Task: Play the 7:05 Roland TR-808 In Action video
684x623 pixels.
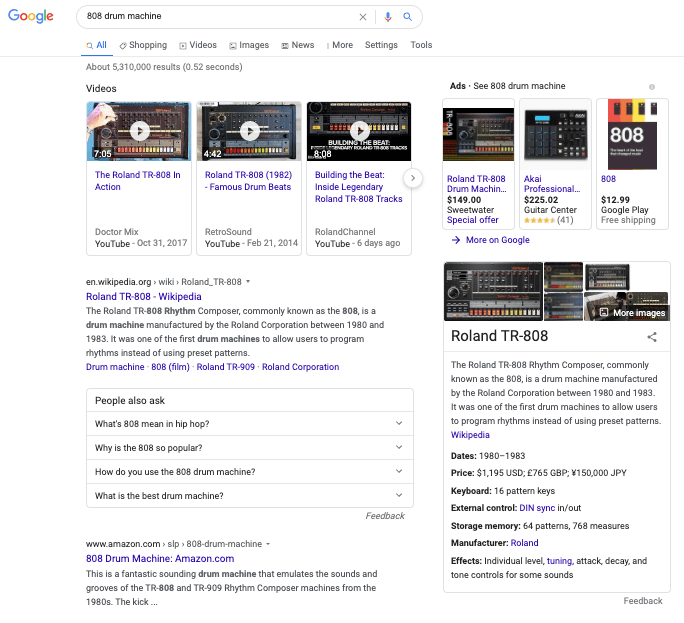Action: (139, 131)
